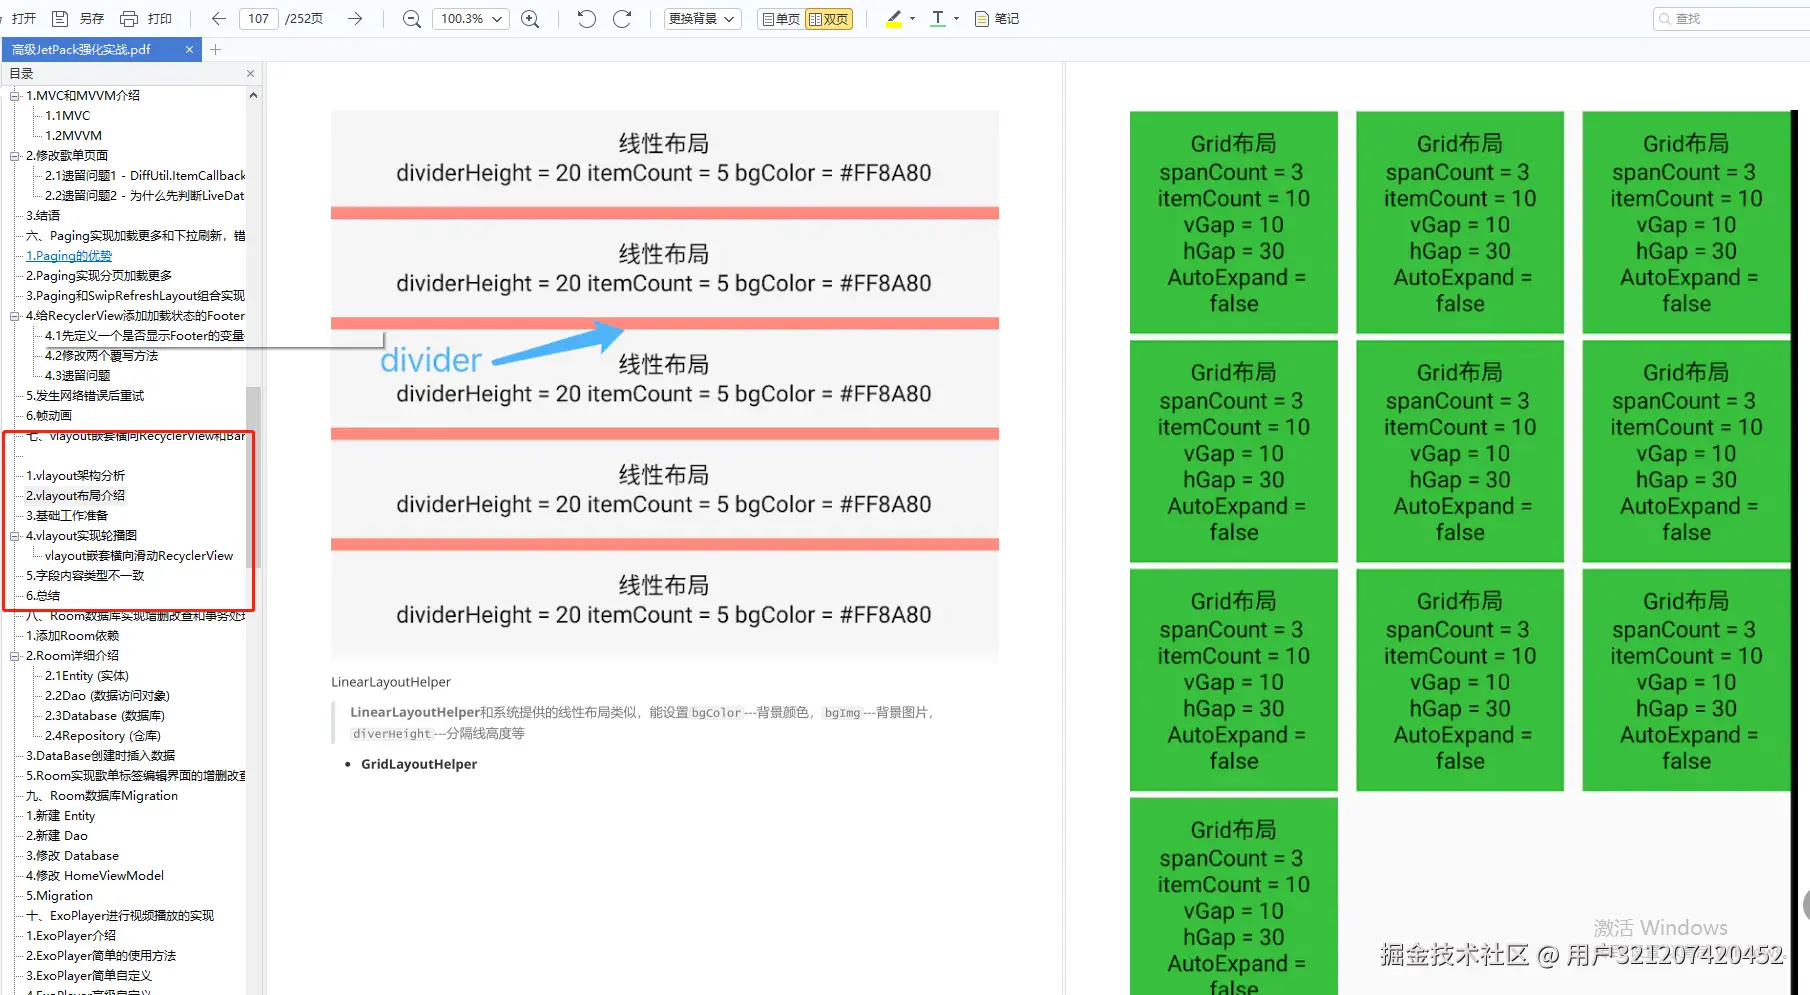Screen dimensions: 1810x995
Task: Close the 高级JetPack强化实战.pdf tab
Action: tap(189, 49)
